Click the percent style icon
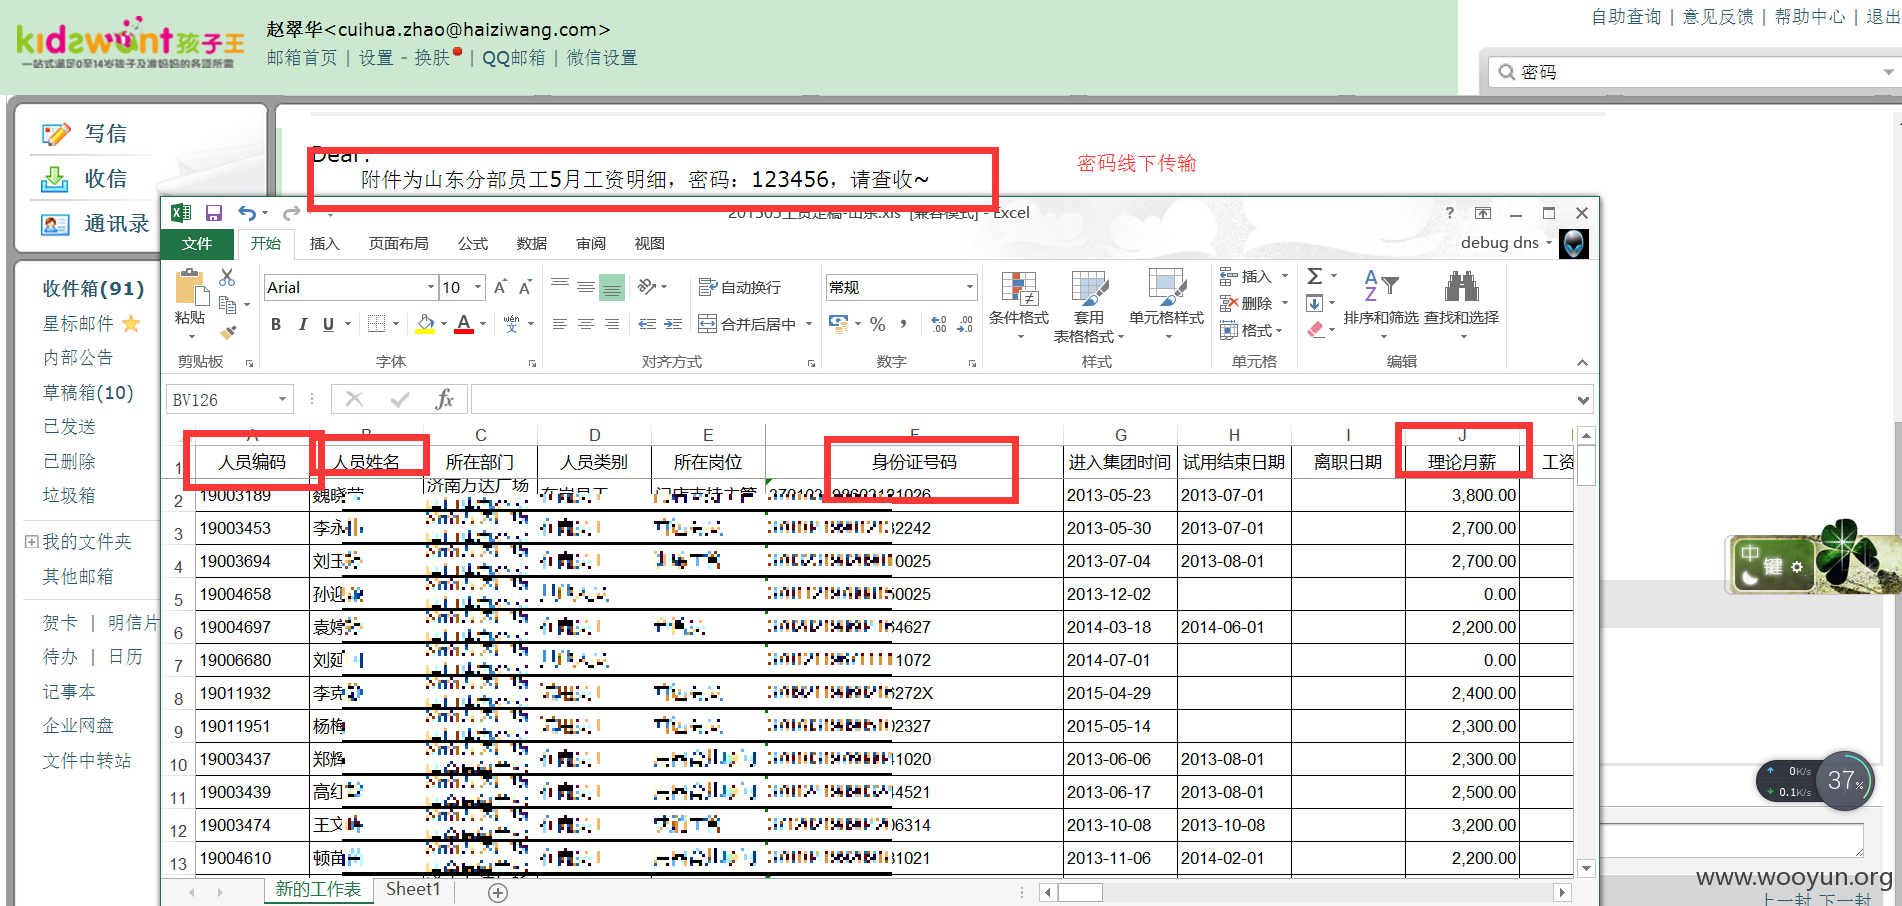Image resolution: width=1902 pixels, height=906 pixels. (x=878, y=324)
